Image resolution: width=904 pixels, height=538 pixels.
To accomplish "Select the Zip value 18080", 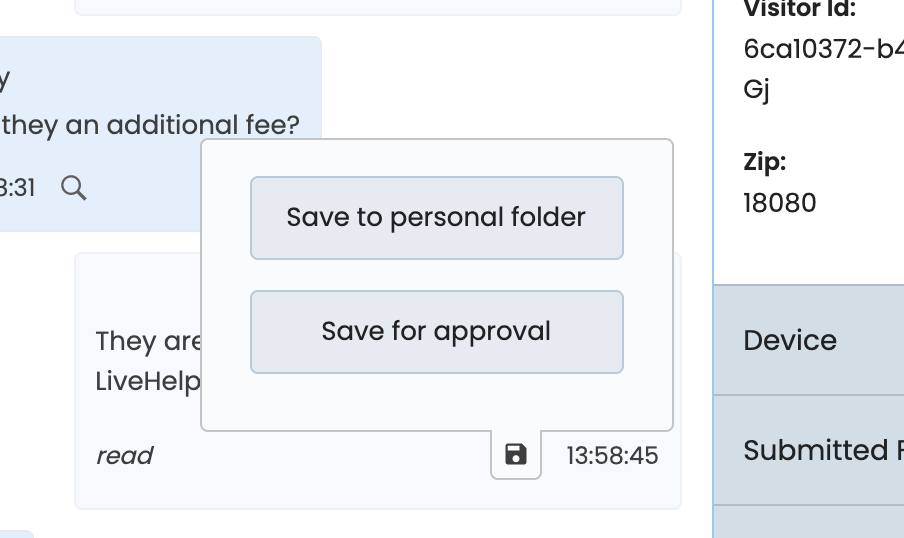I will [780, 203].
